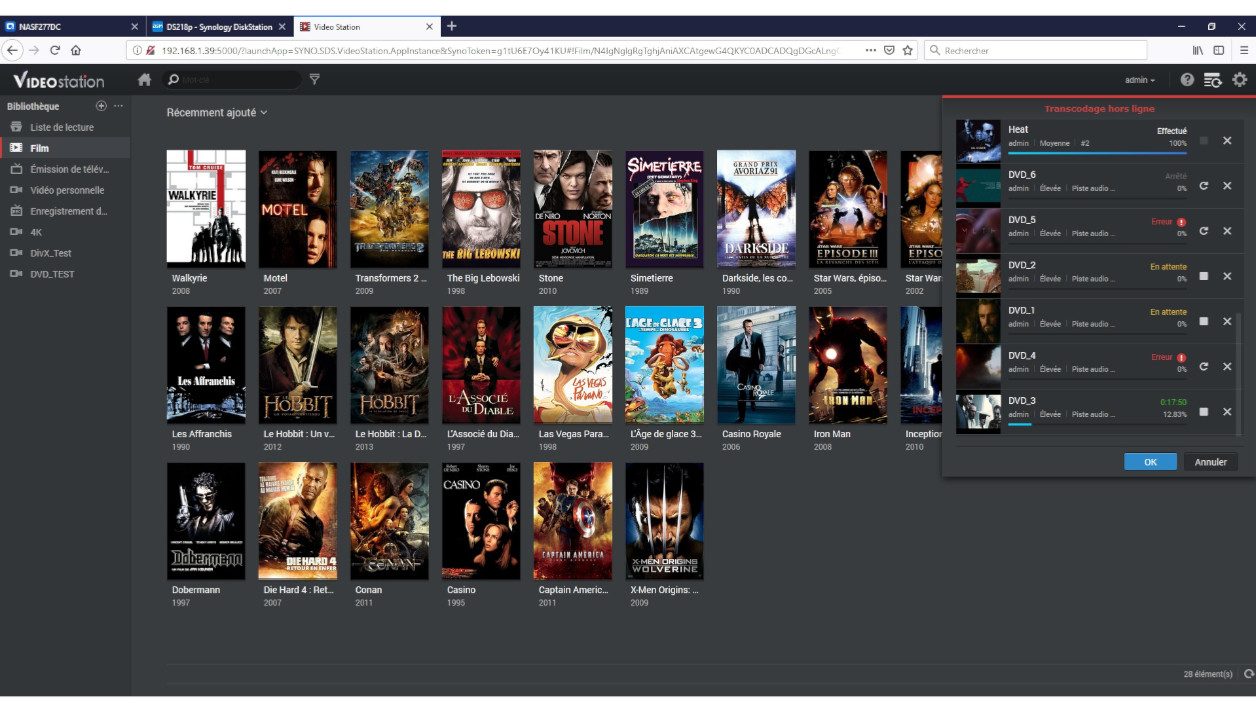This screenshot has width=1256, height=708.
Task: Open Émission de télév... library
Action: click(65, 169)
